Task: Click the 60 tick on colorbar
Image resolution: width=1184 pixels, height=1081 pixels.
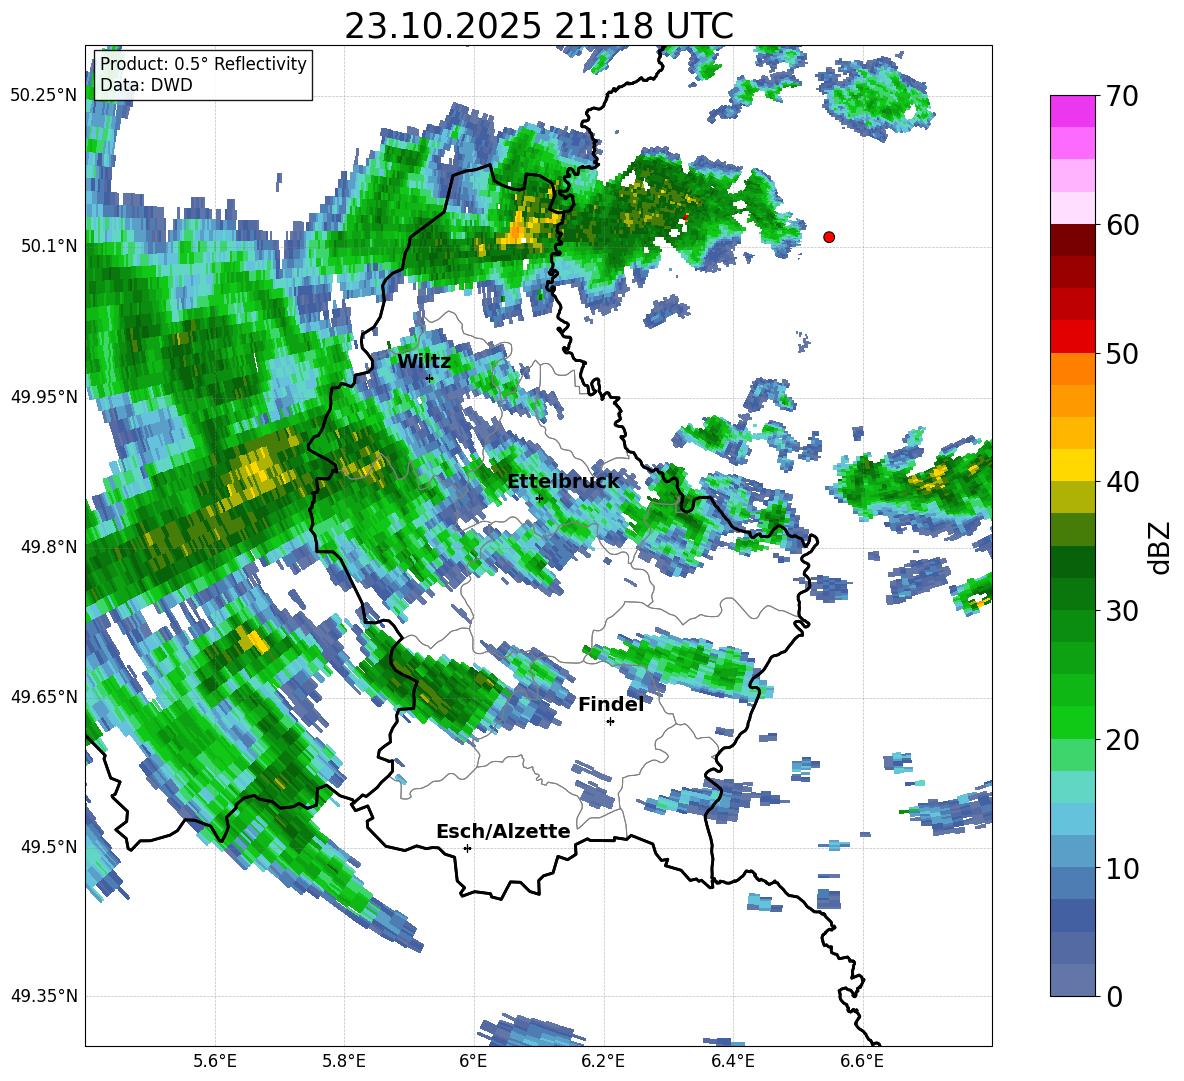Action: pyautogui.click(x=1121, y=225)
